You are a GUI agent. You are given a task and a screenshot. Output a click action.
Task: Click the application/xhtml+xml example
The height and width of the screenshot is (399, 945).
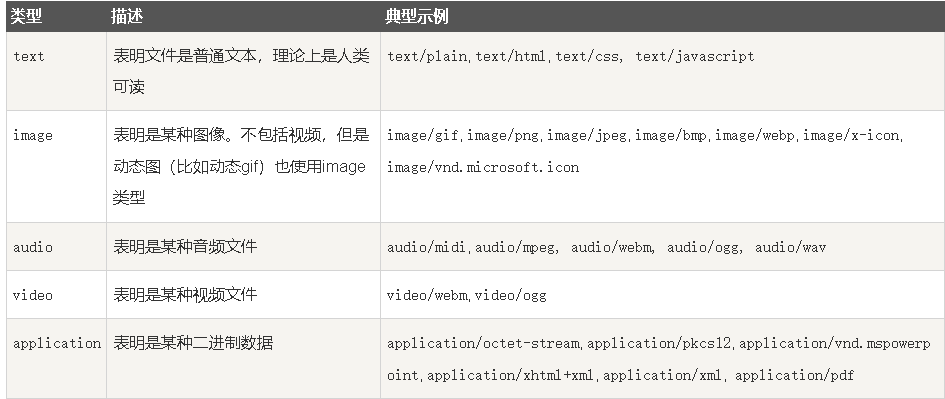coord(511,375)
